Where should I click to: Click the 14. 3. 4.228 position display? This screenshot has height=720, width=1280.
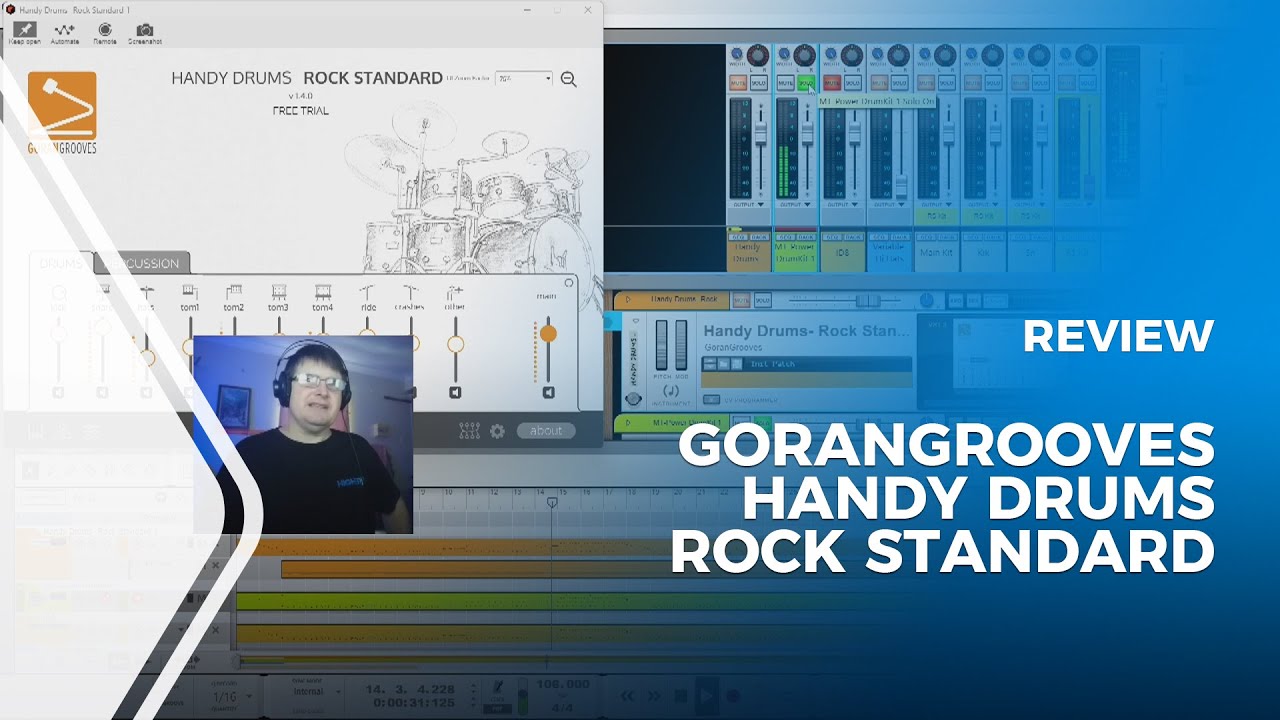[411, 690]
